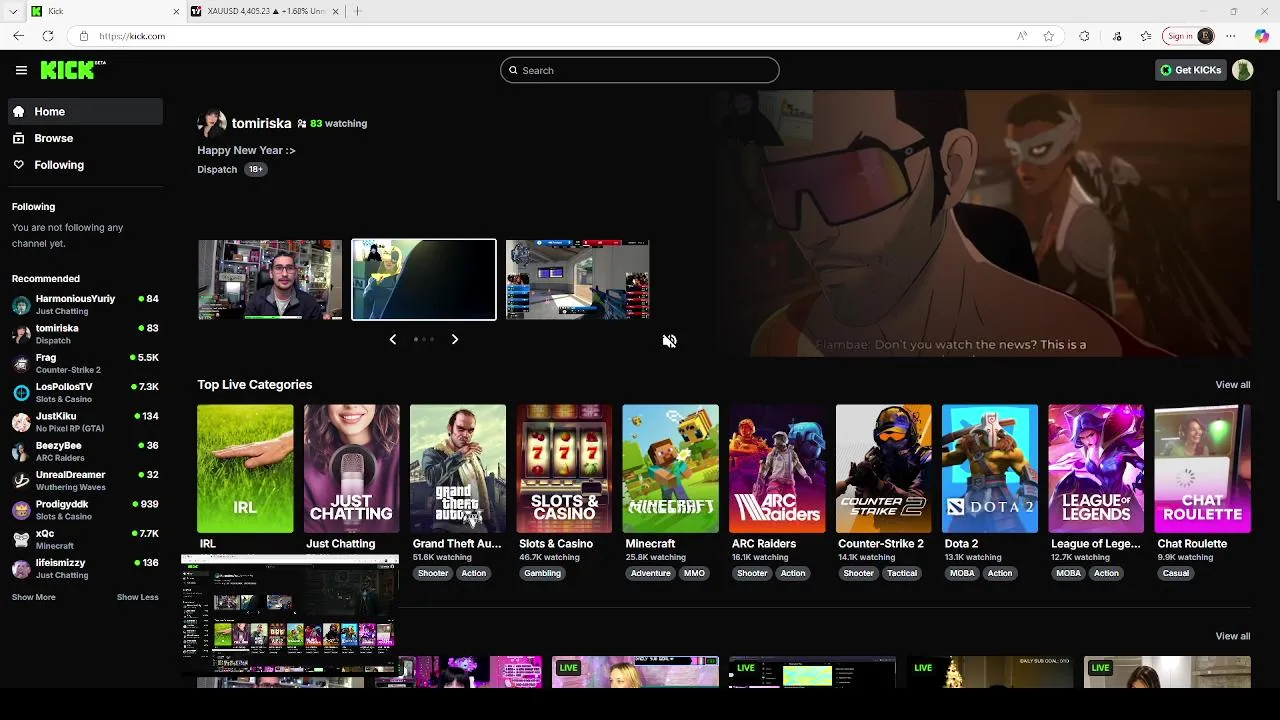Click the Dispatch category link

point(217,169)
